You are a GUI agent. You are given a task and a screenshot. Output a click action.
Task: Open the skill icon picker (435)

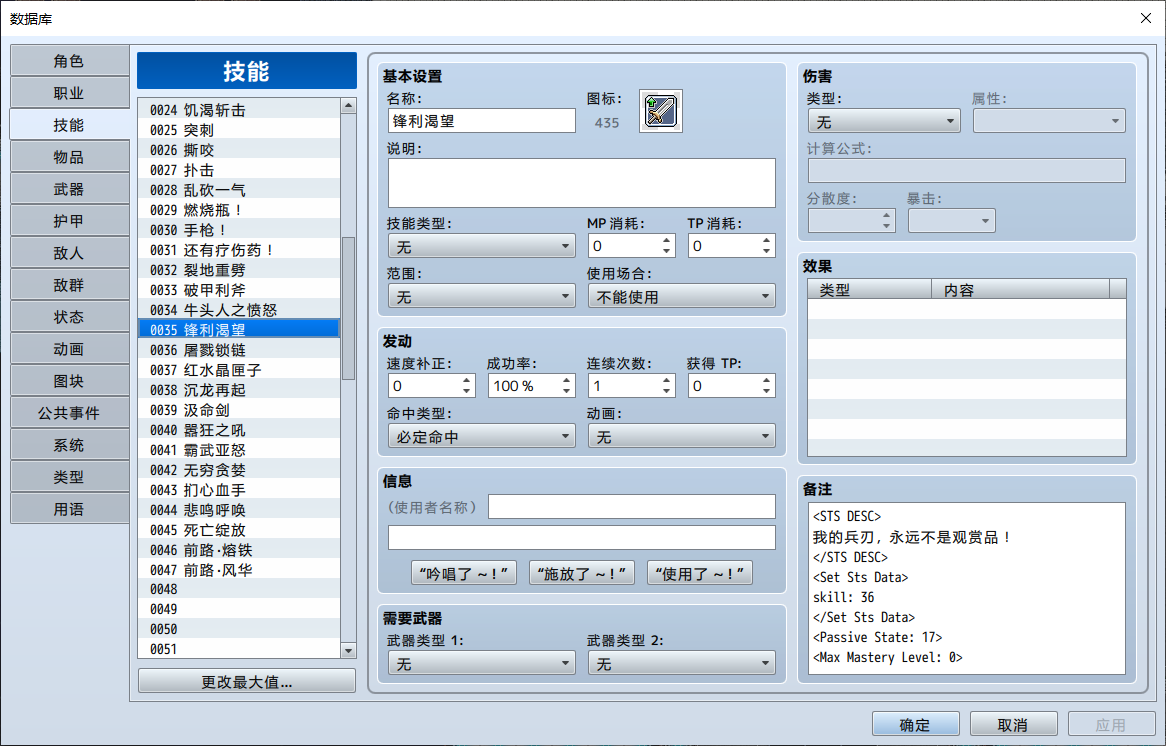tap(660, 112)
